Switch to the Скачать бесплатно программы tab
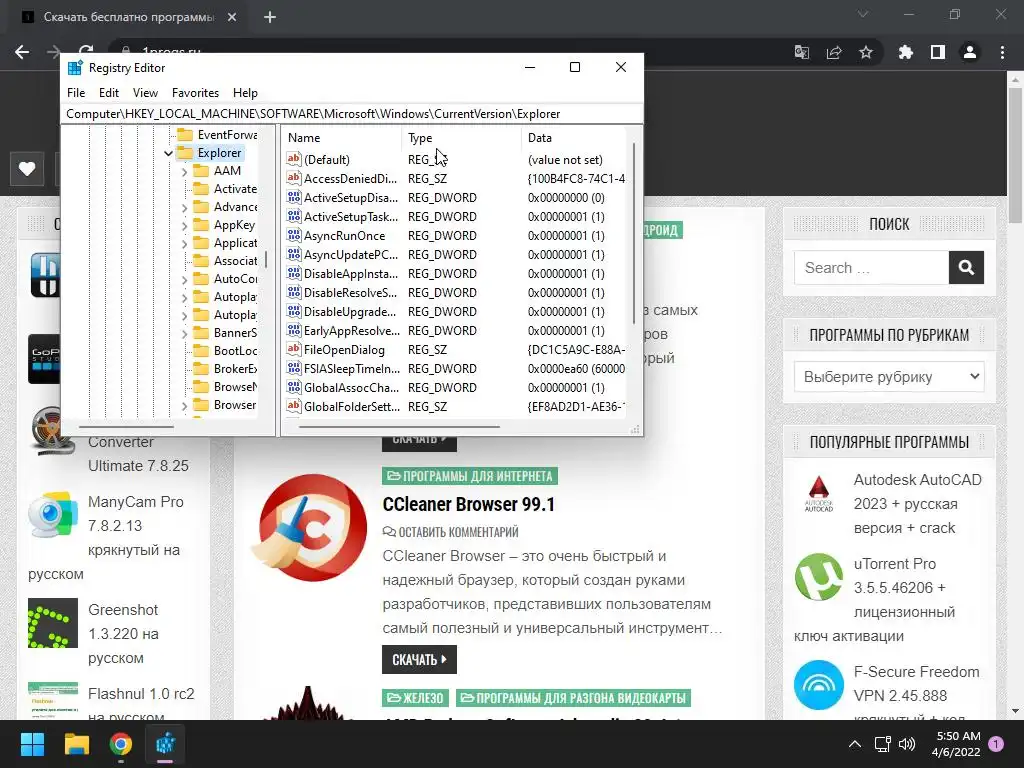 point(129,17)
